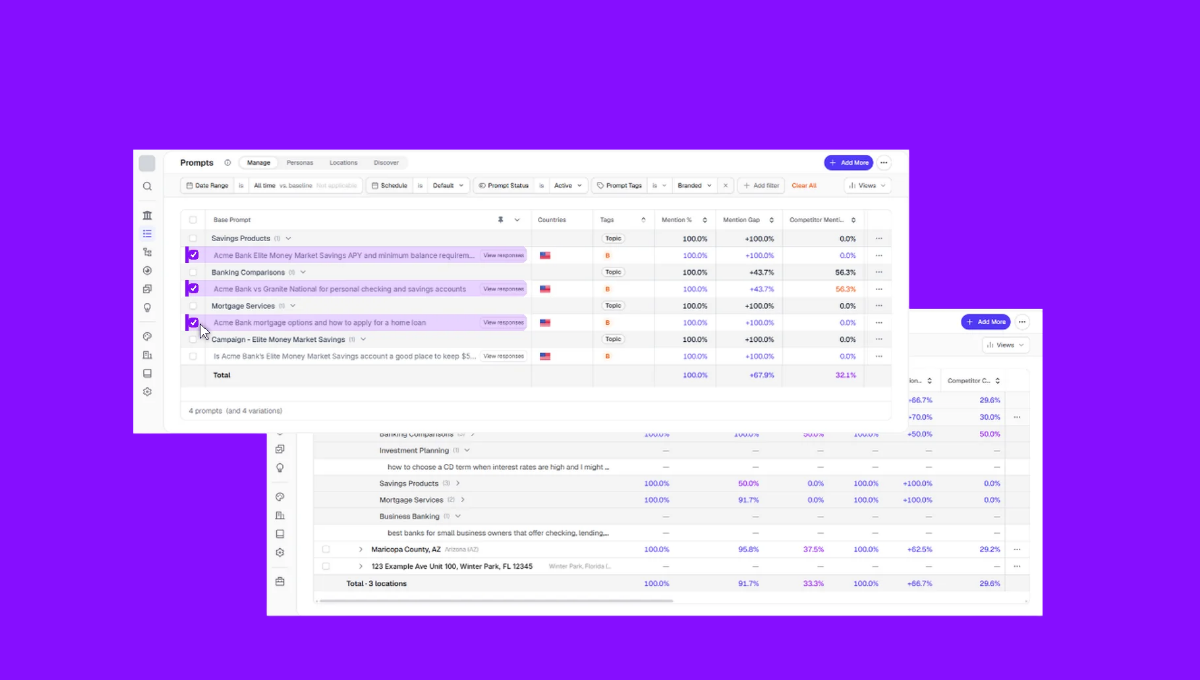
Task: Switch to the Locations tab
Action: 343,163
